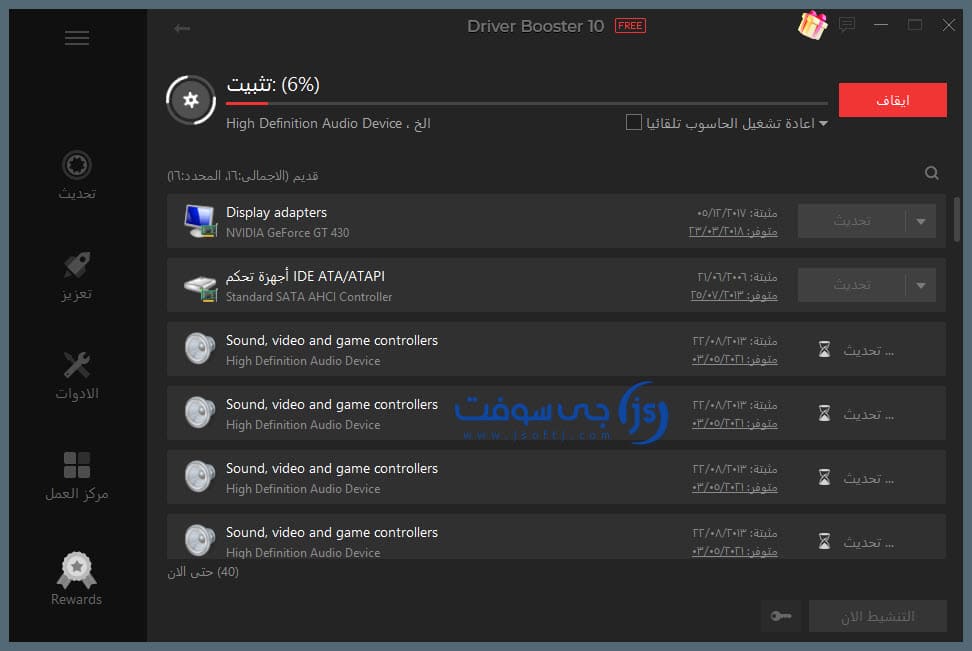The height and width of the screenshot is (651, 972).
Task: Enable اعادة تشغيل الحاسوب تلقائيا checkbox
Action: (634, 122)
